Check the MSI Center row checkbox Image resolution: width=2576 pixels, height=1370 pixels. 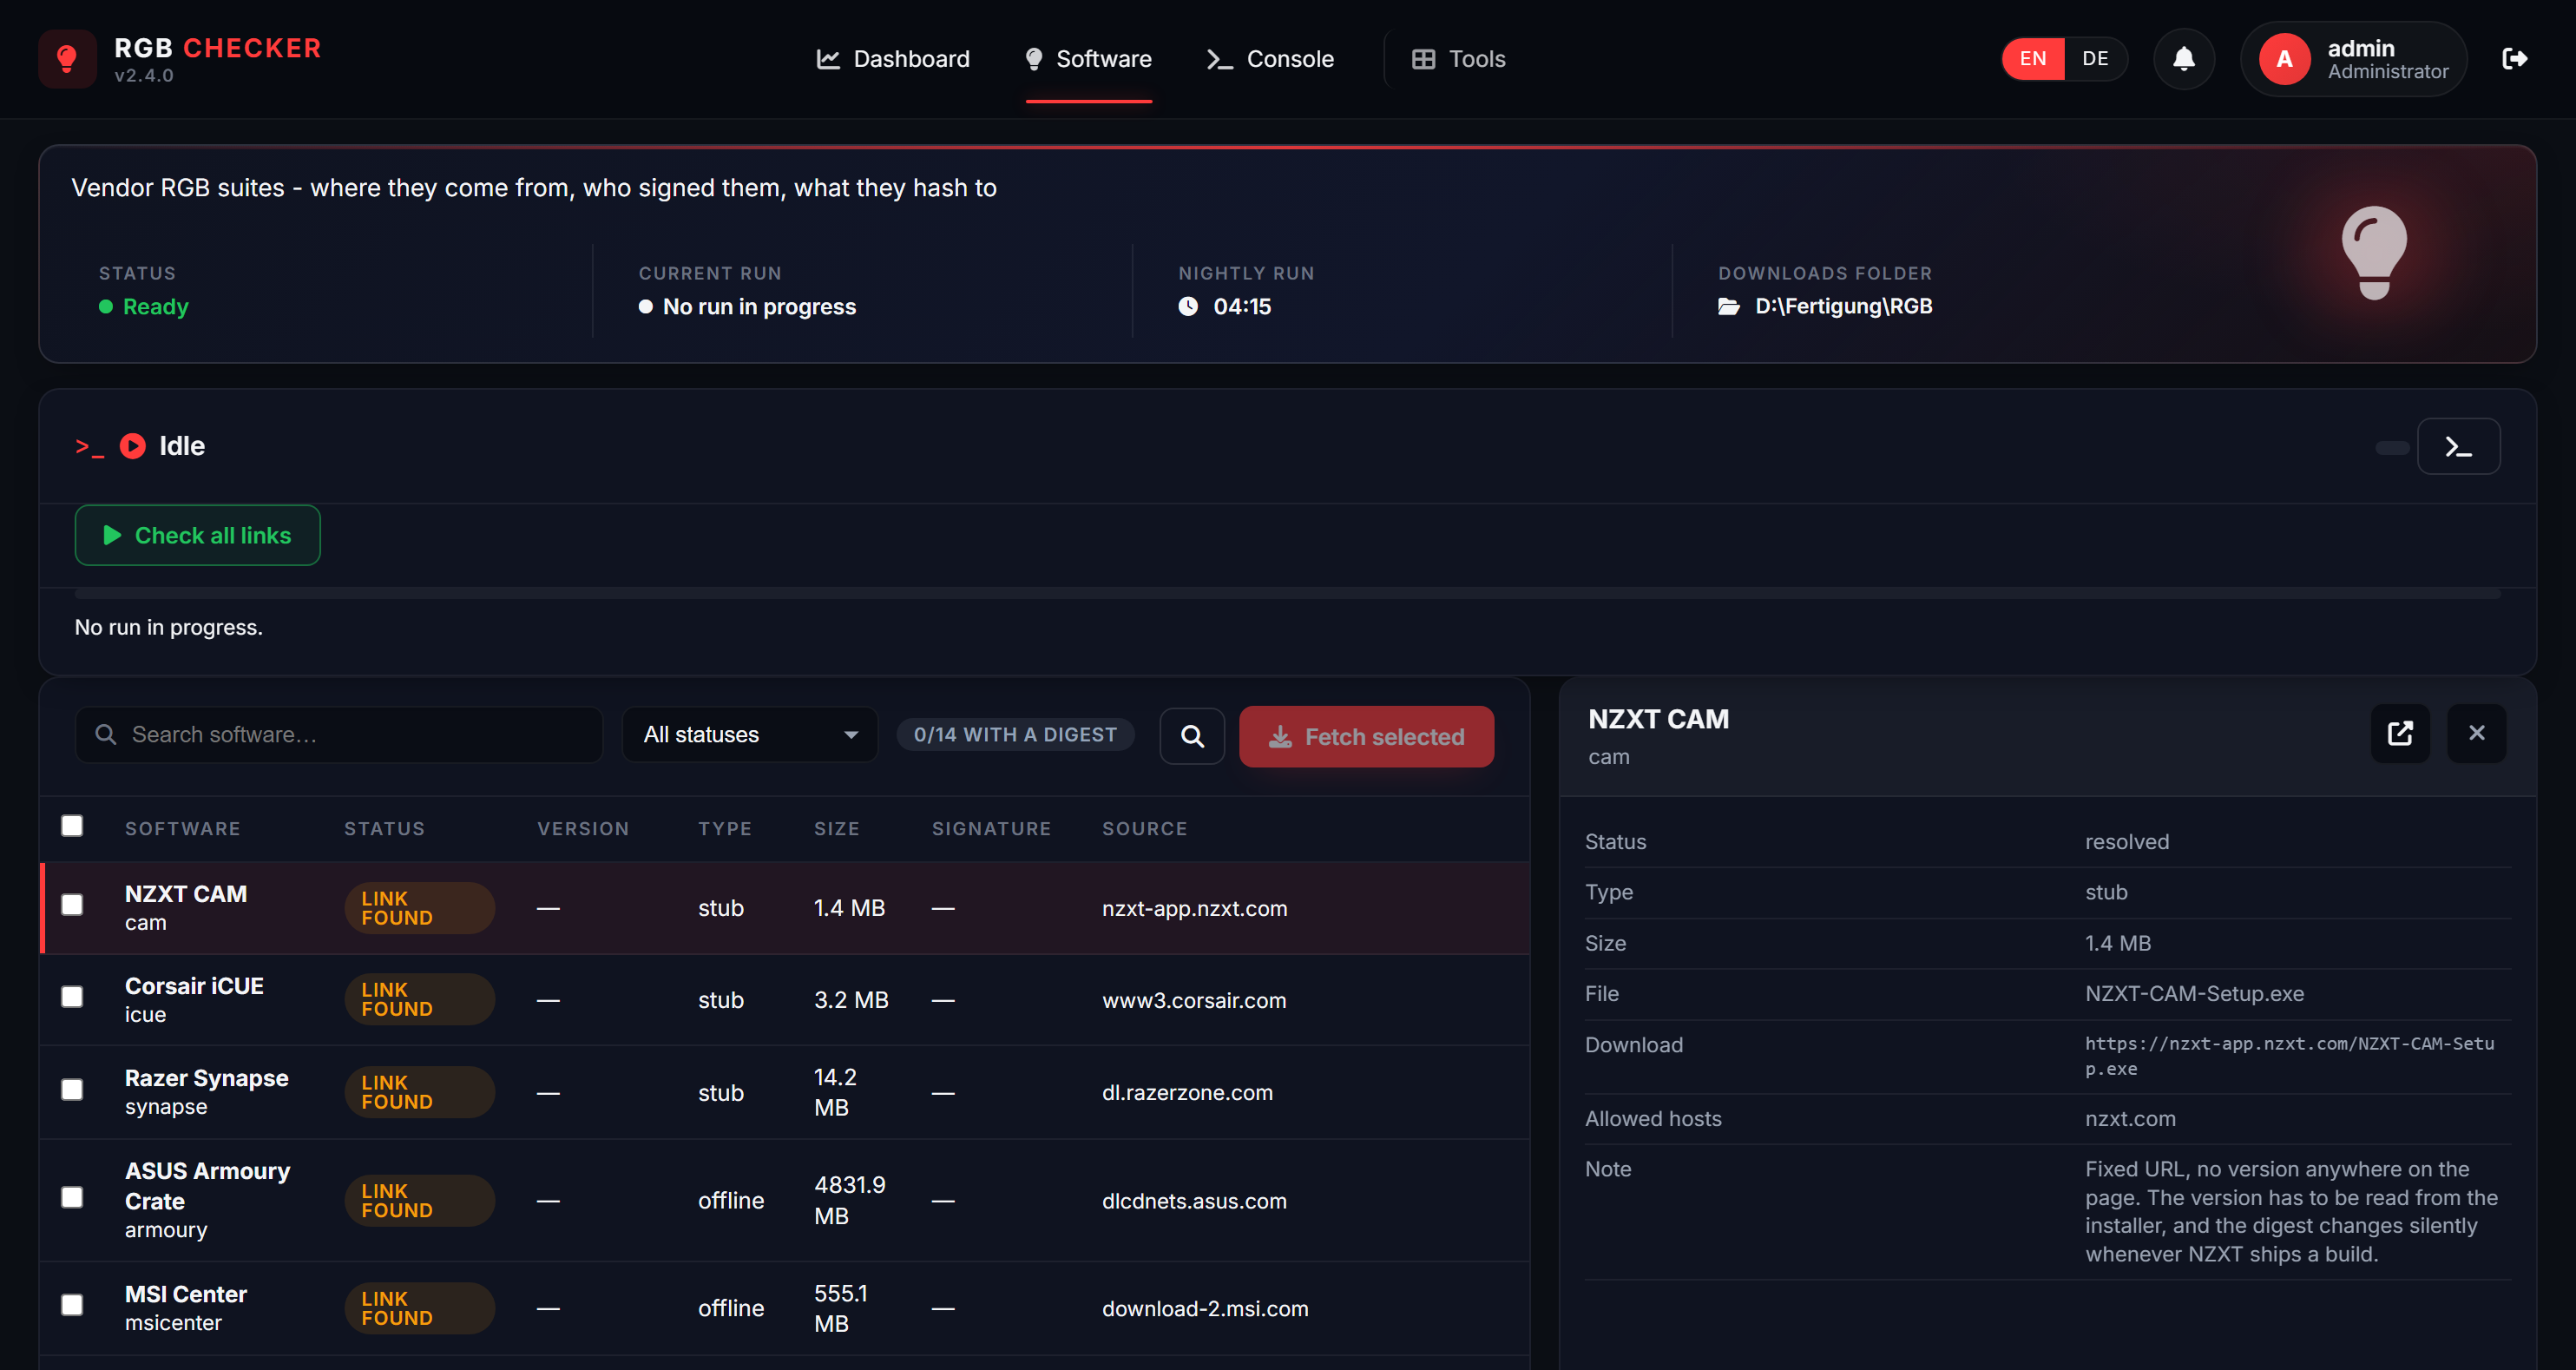click(x=72, y=1305)
